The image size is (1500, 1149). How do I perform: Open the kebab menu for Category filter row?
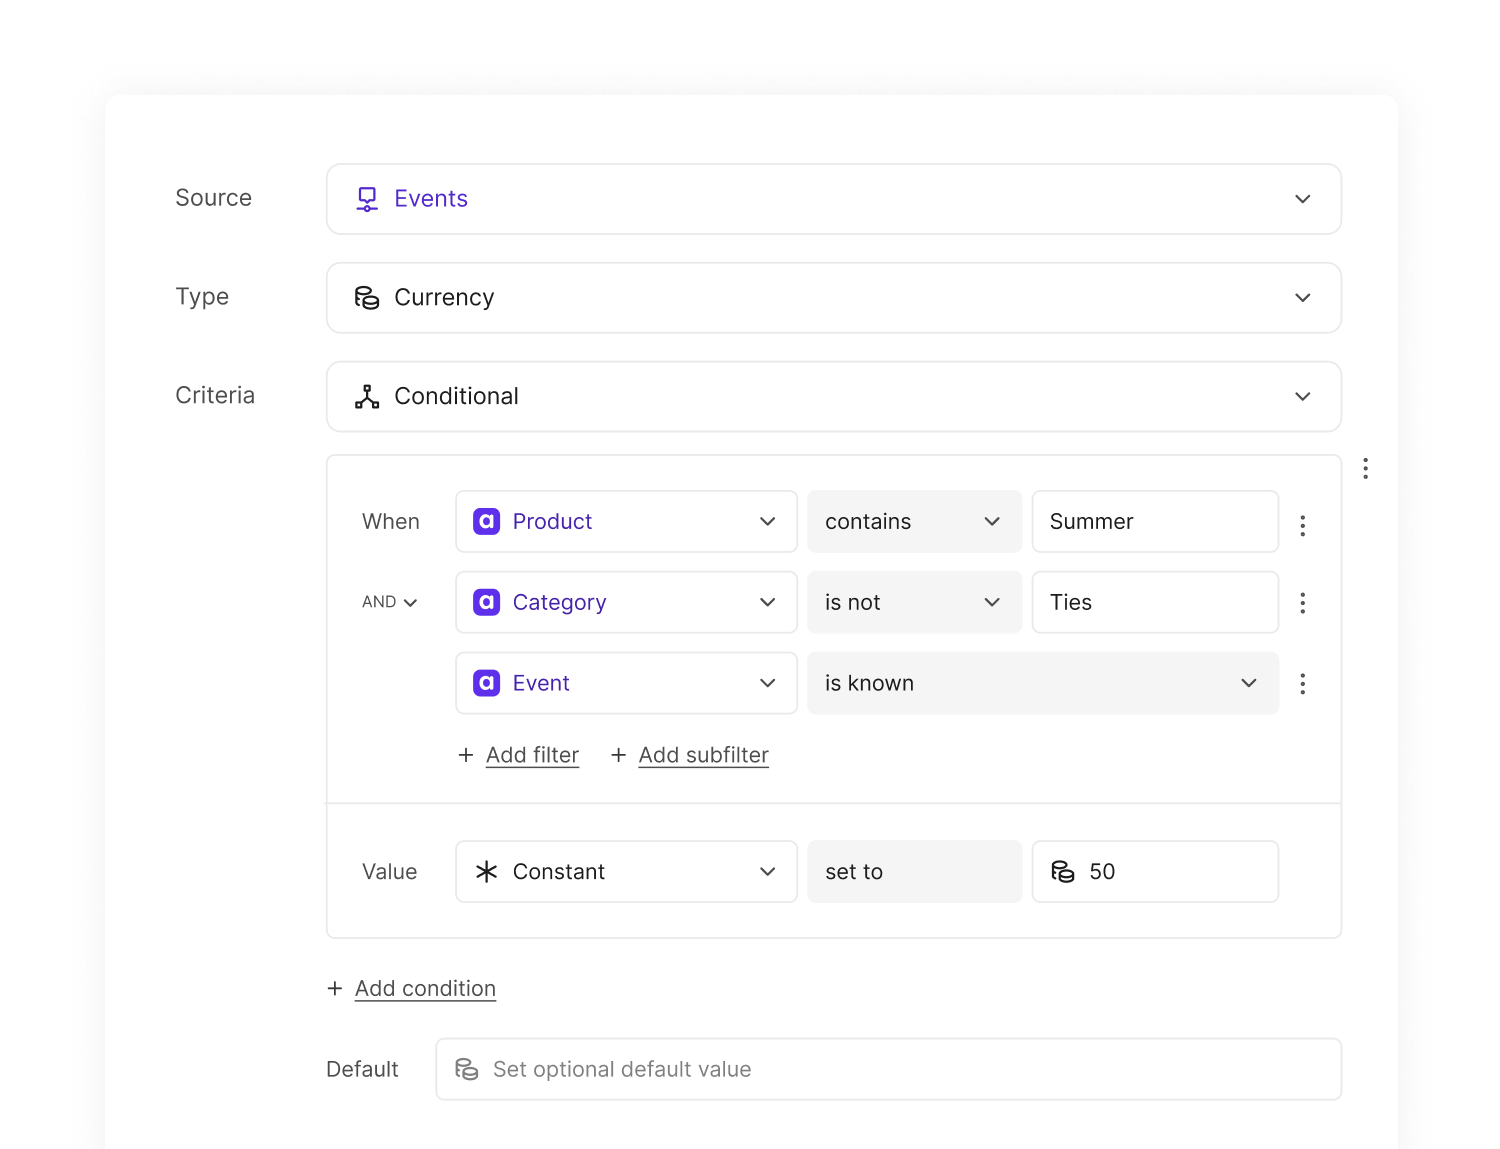(x=1302, y=602)
